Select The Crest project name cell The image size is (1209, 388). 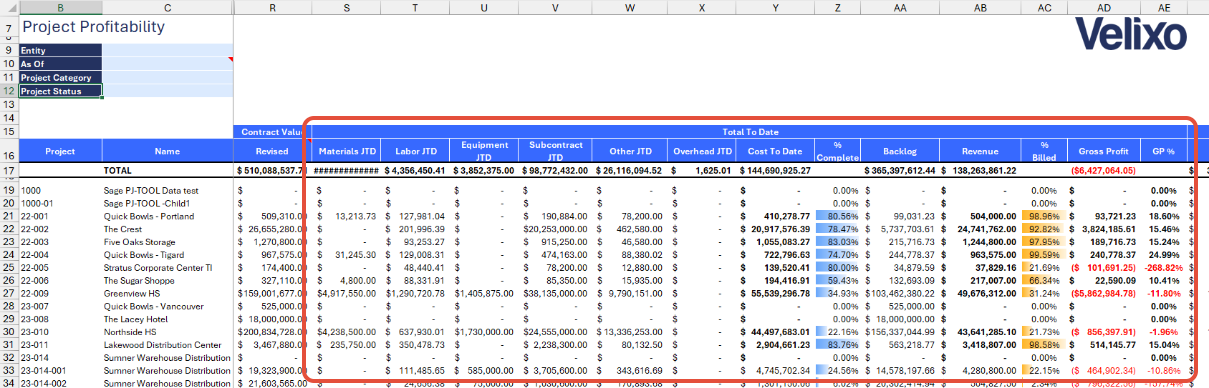coord(167,230)
